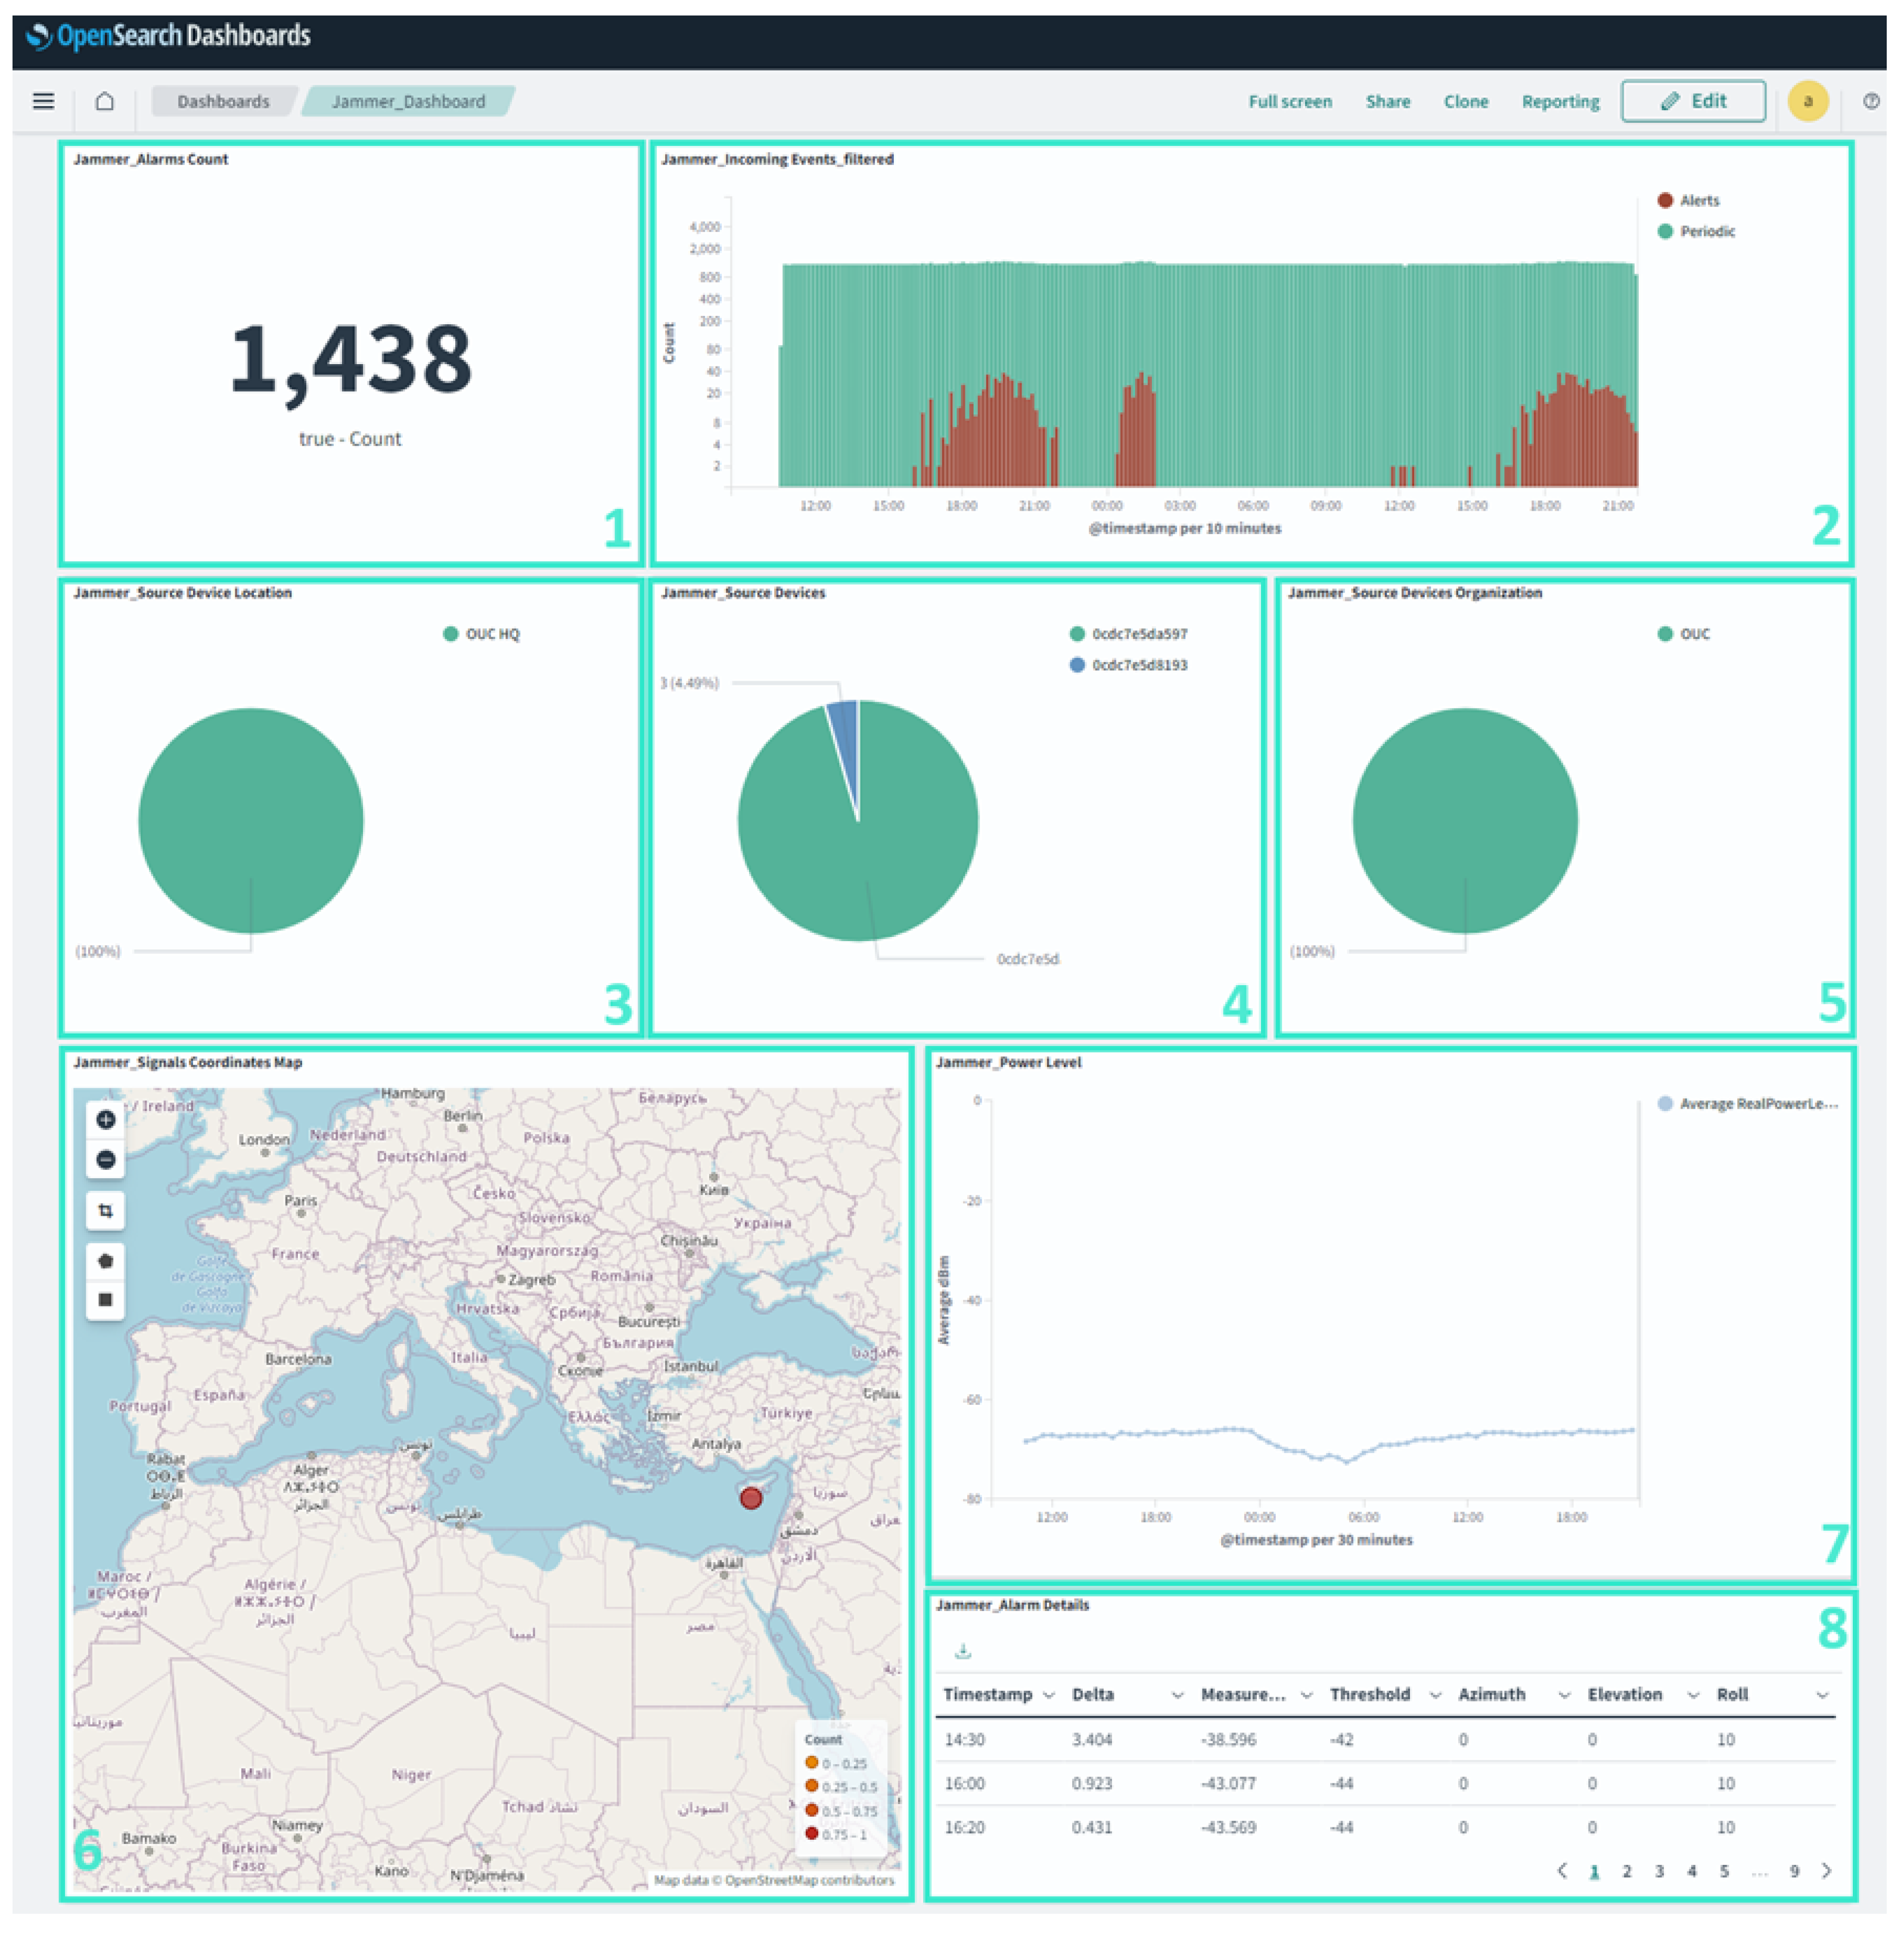
Task: Choose the draw polygon map tool
Action: (x=106, y=1261)
